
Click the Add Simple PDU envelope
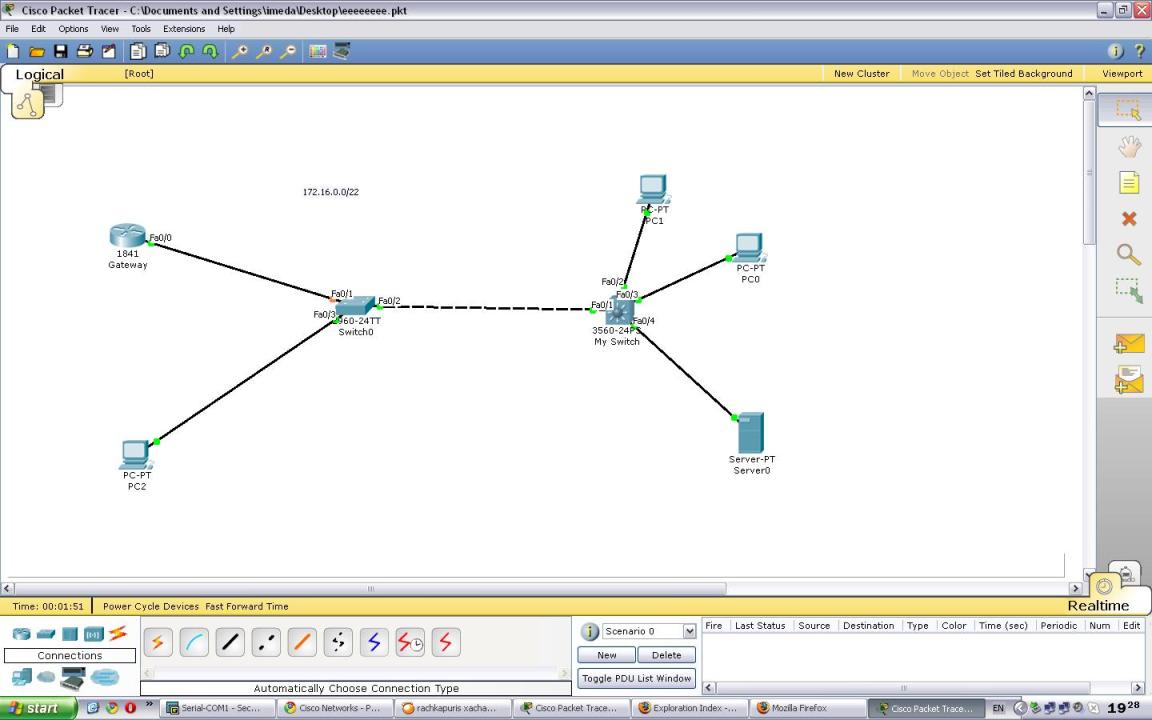(x=1129, y=343)
